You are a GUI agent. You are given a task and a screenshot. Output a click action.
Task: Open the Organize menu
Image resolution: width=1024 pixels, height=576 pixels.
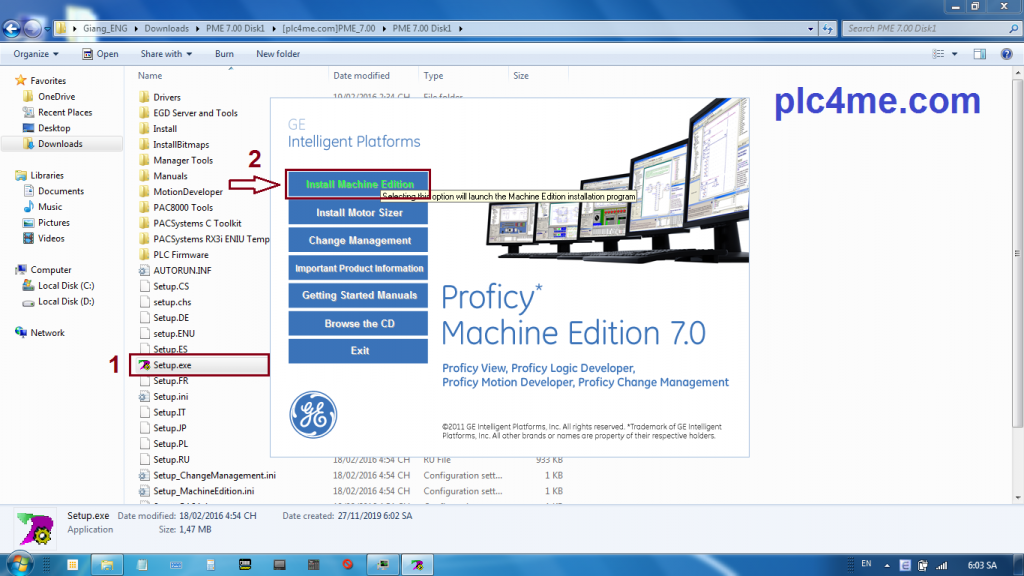click(x=36, y=54)
